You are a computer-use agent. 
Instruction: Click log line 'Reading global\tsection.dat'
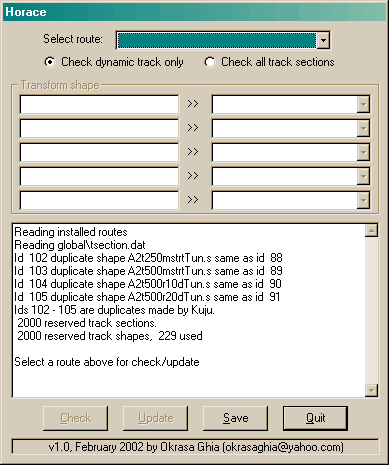80,245
